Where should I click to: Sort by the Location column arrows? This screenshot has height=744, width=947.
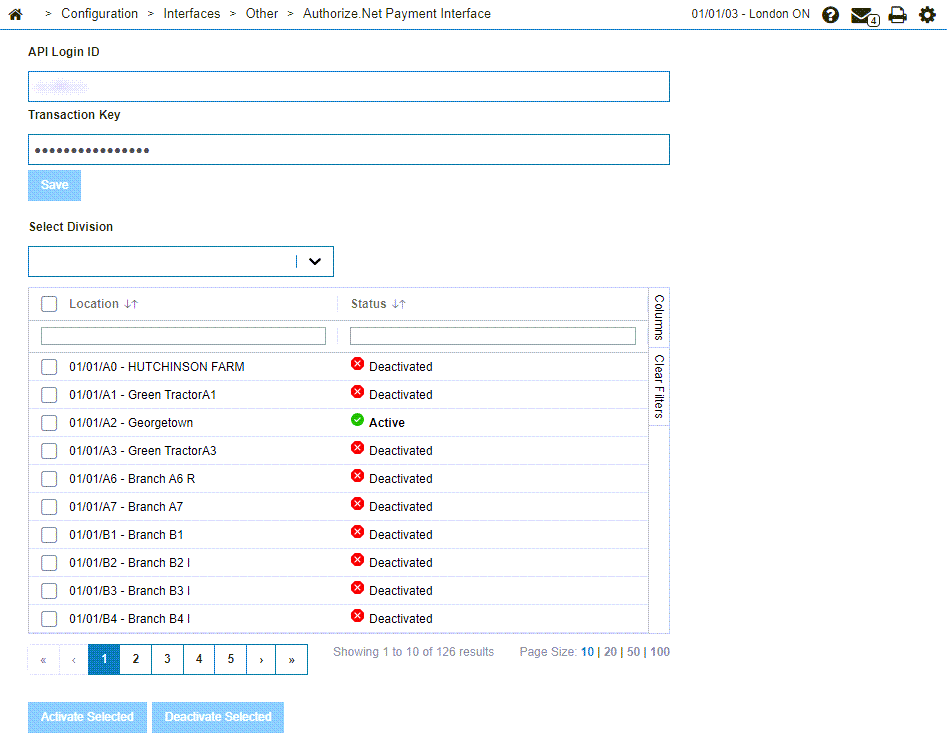(x=131, y=304)
